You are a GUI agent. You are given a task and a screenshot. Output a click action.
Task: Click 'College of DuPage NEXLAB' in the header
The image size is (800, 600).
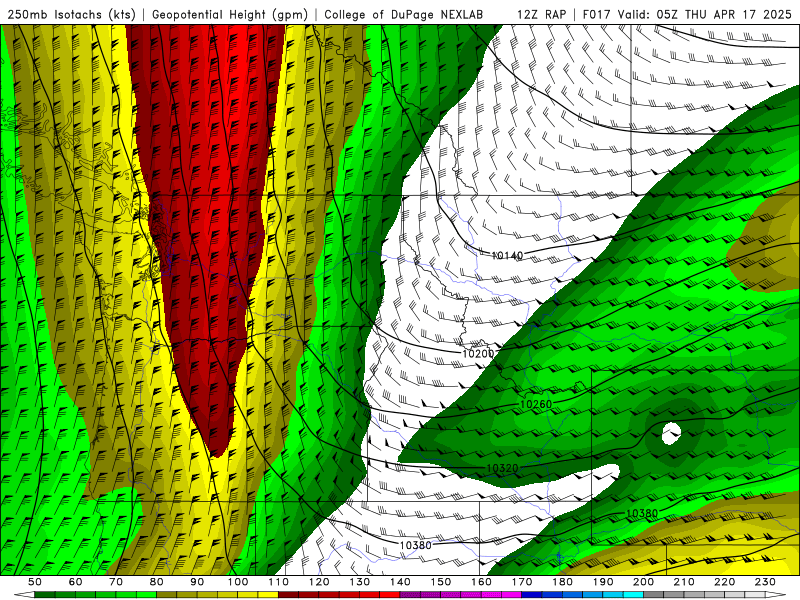(x=404, y=15)
